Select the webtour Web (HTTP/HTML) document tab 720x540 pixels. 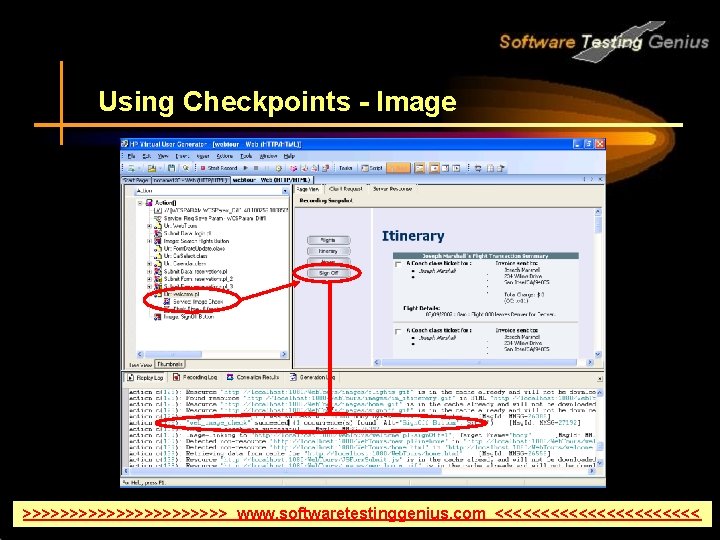pyautogui.click(x=271, y=180)
